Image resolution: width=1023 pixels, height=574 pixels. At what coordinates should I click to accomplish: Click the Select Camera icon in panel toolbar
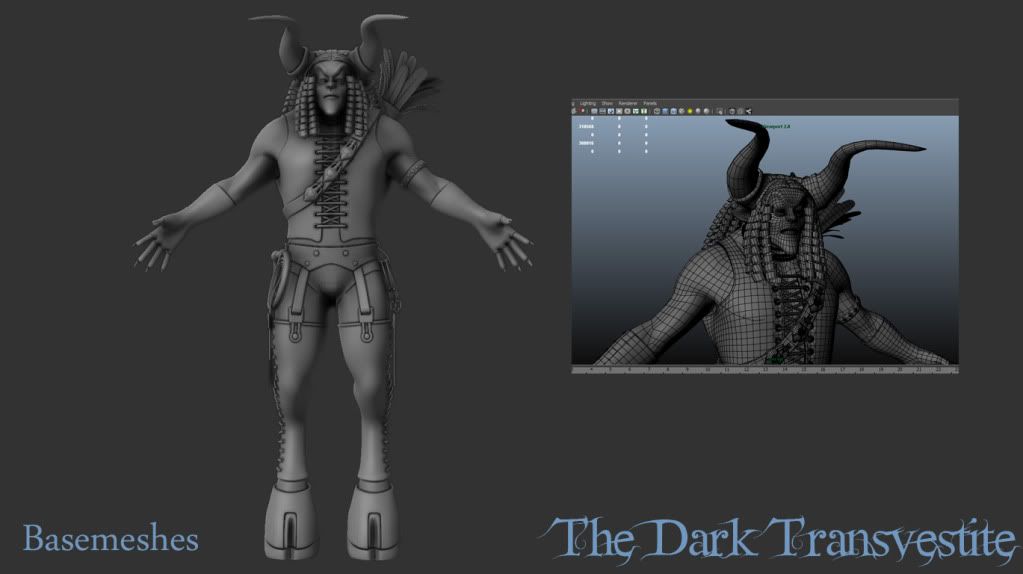[574, 111]
